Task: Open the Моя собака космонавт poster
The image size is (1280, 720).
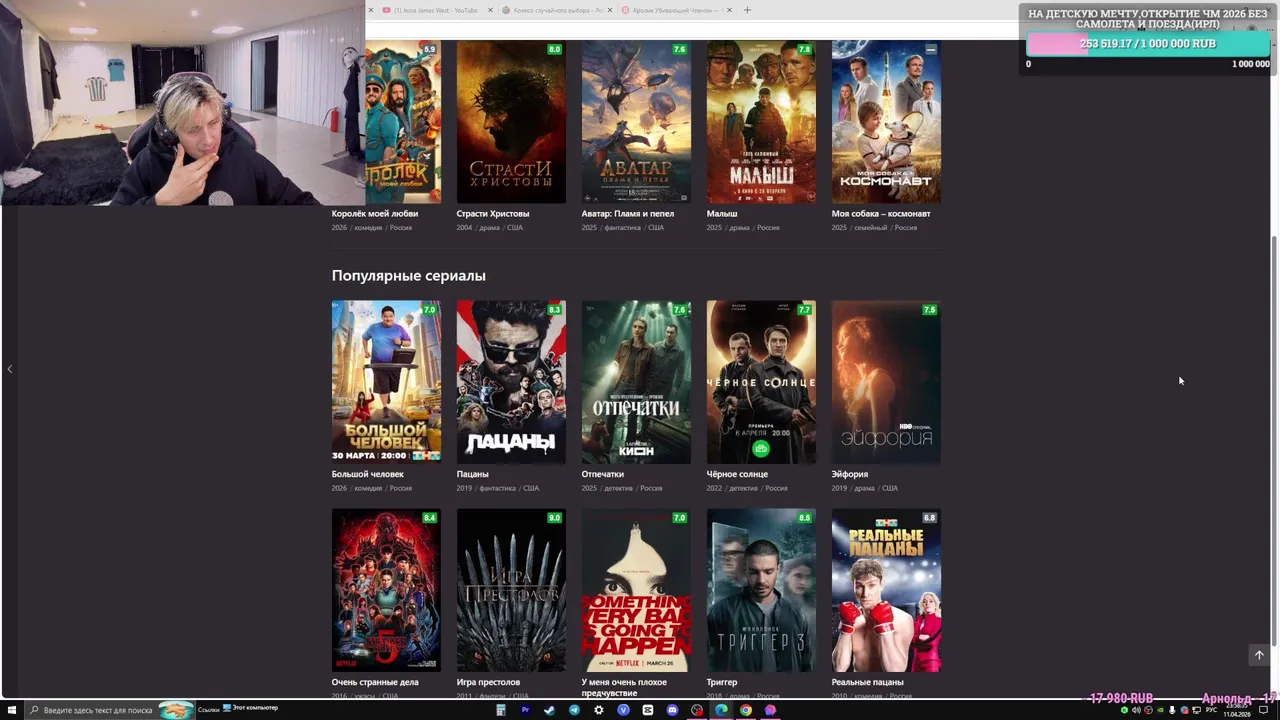Action: coord(886,122)
